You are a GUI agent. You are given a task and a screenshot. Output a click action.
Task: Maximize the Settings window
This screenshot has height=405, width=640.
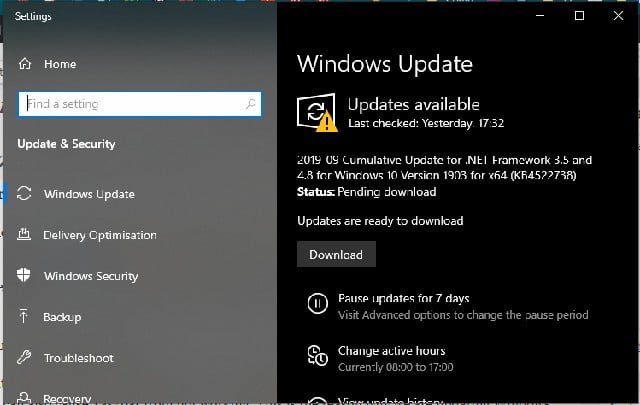click(579, 16)
